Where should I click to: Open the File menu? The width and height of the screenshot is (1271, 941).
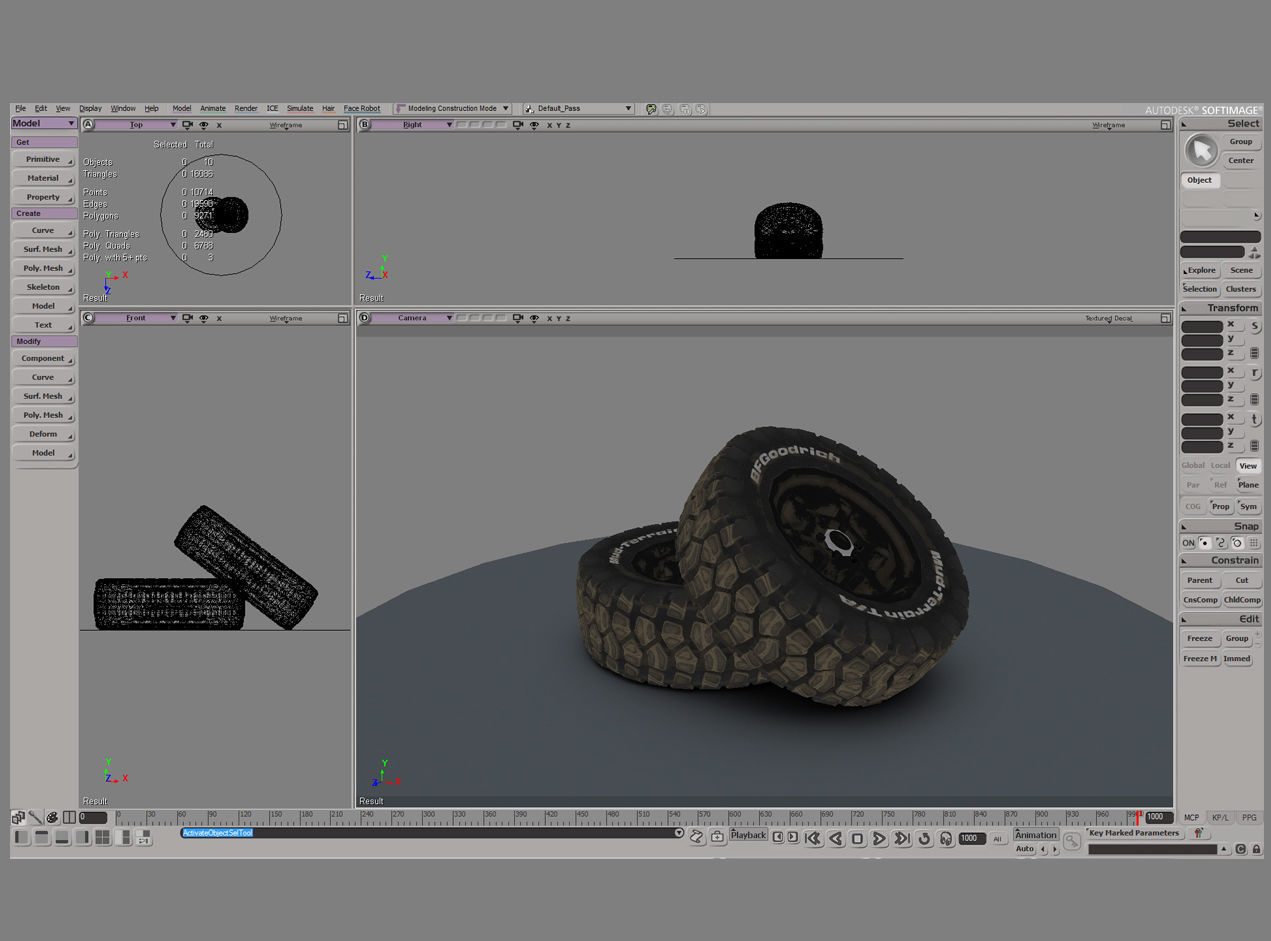click(x=20, y=108)
